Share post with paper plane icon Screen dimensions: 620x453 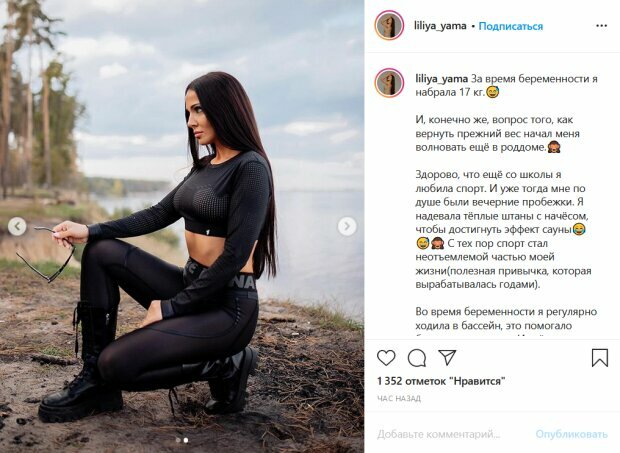(x=447, y=357)
